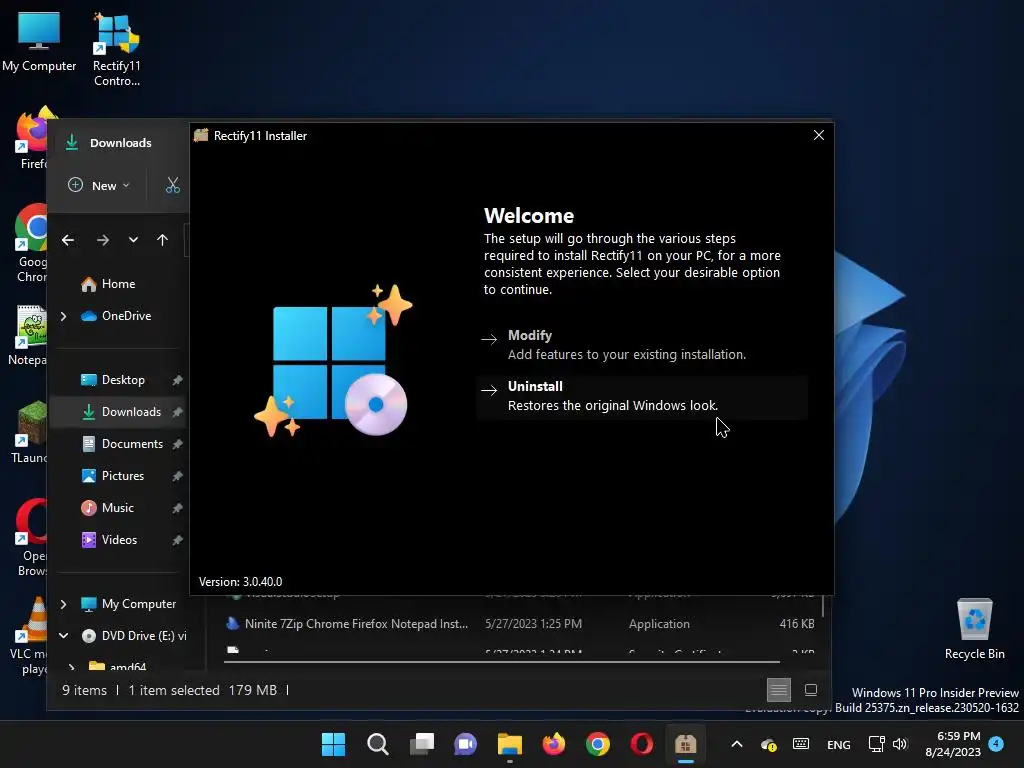The image size is (1024, 768).
Task: Change ENG input language in tray
Action: pos(839,744)
